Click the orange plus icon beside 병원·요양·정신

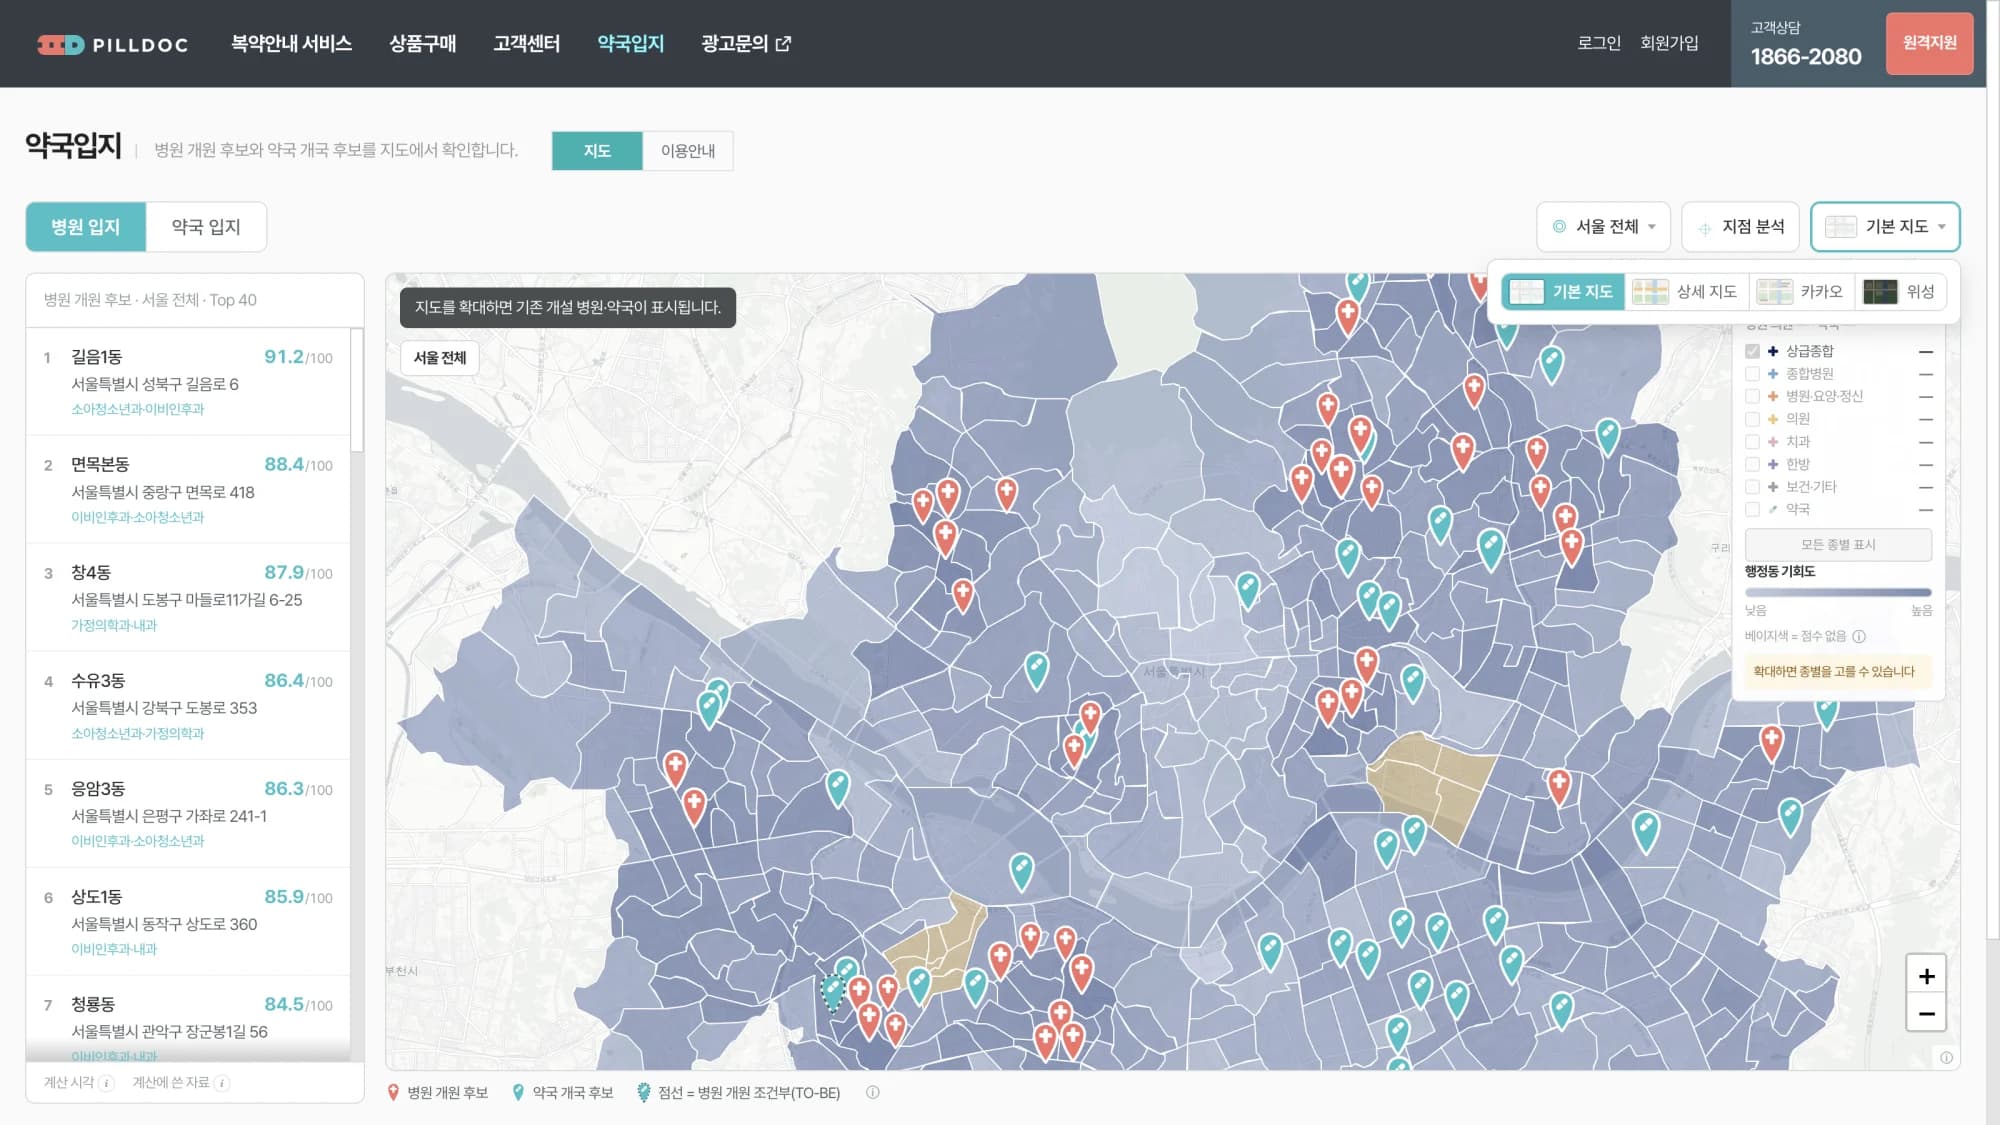pyautogui.click(x=1773, y=396)
